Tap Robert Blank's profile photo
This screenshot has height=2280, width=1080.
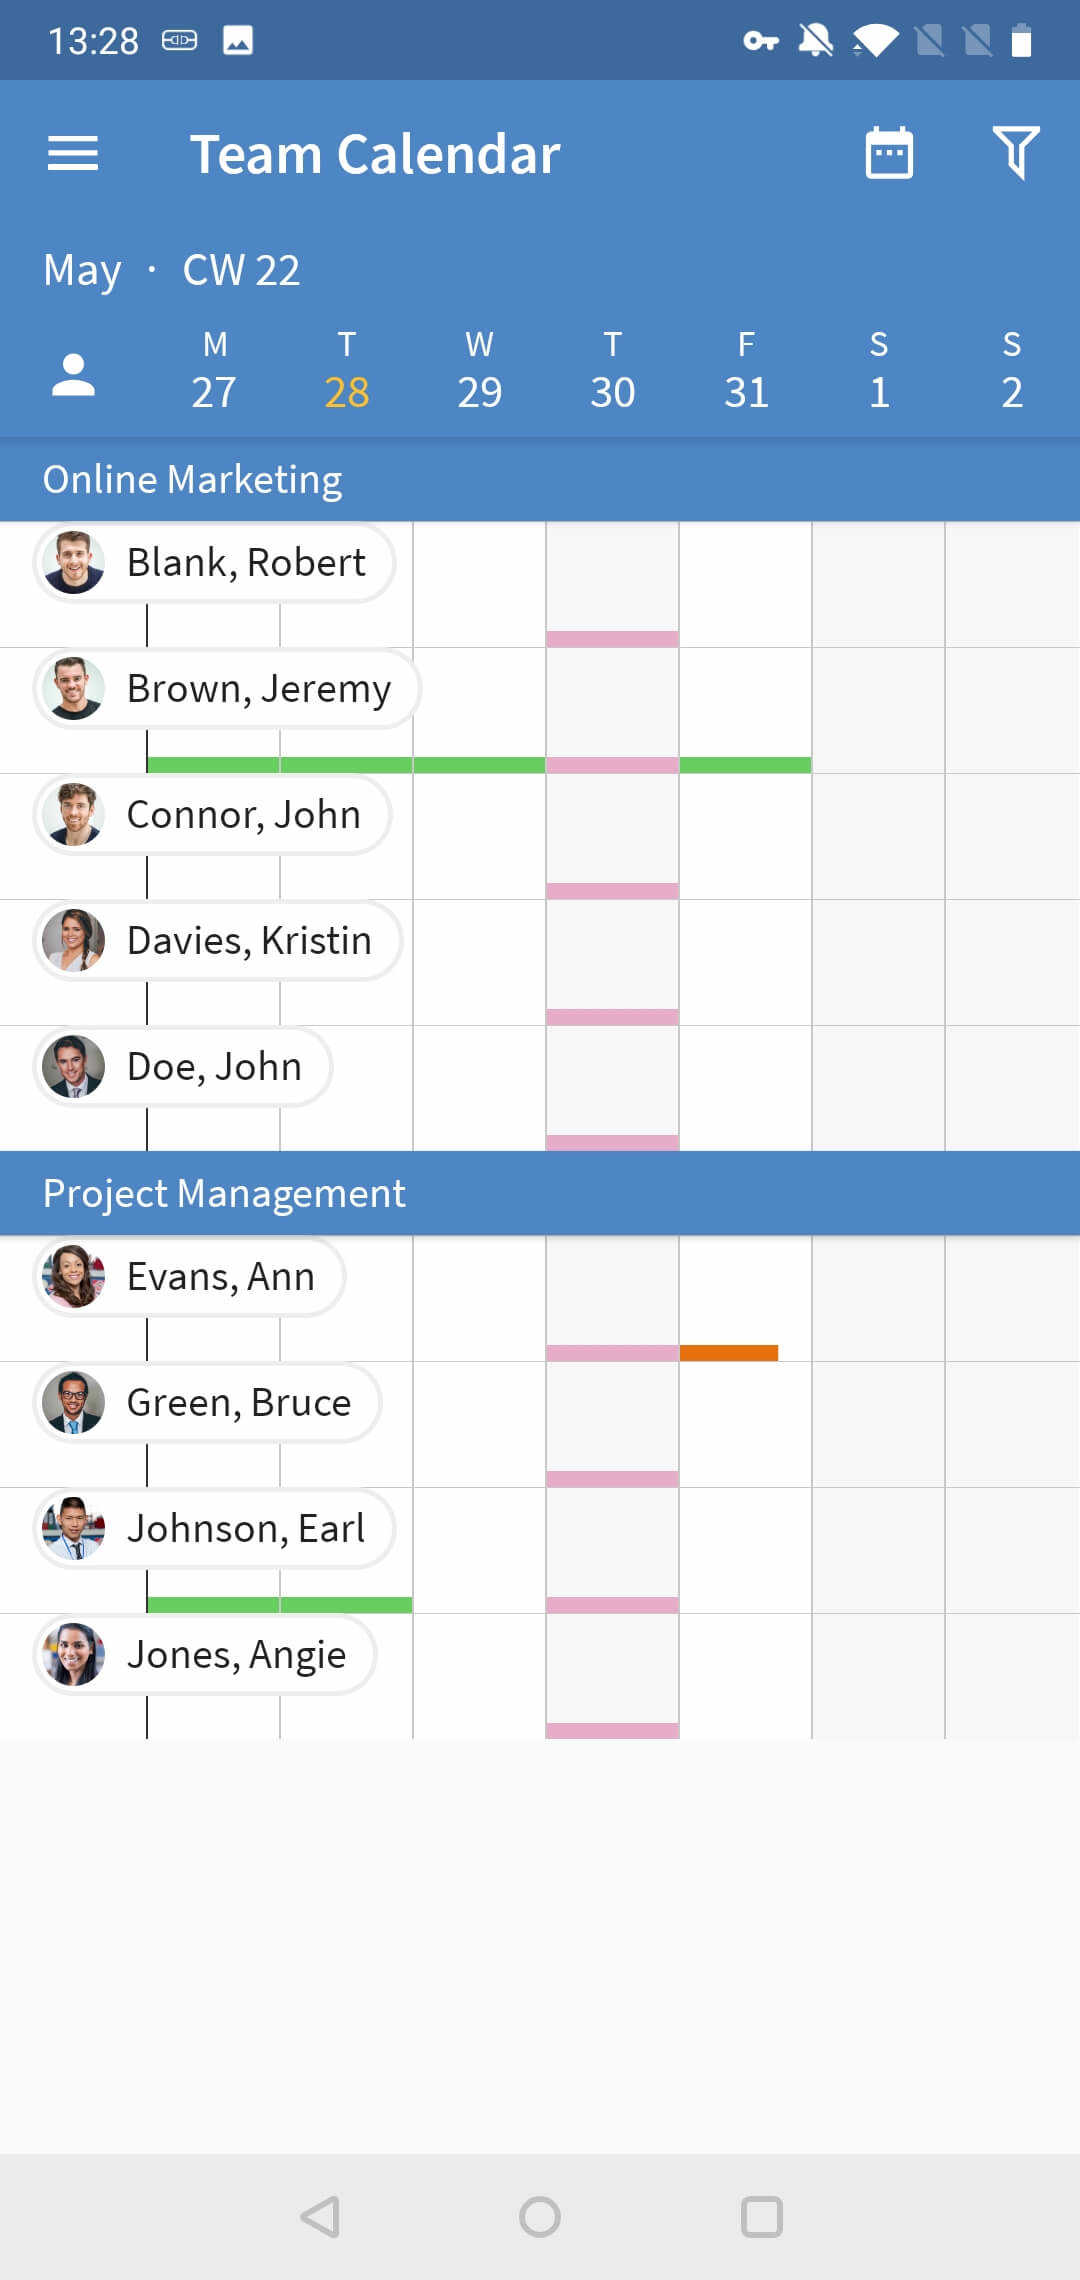click(73, 562)
